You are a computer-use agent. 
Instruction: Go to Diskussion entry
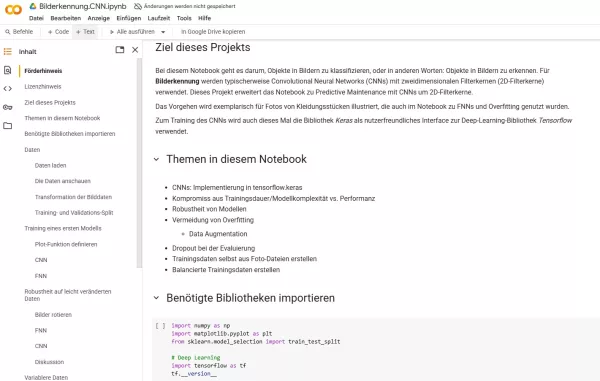click(x=49, y=362)
